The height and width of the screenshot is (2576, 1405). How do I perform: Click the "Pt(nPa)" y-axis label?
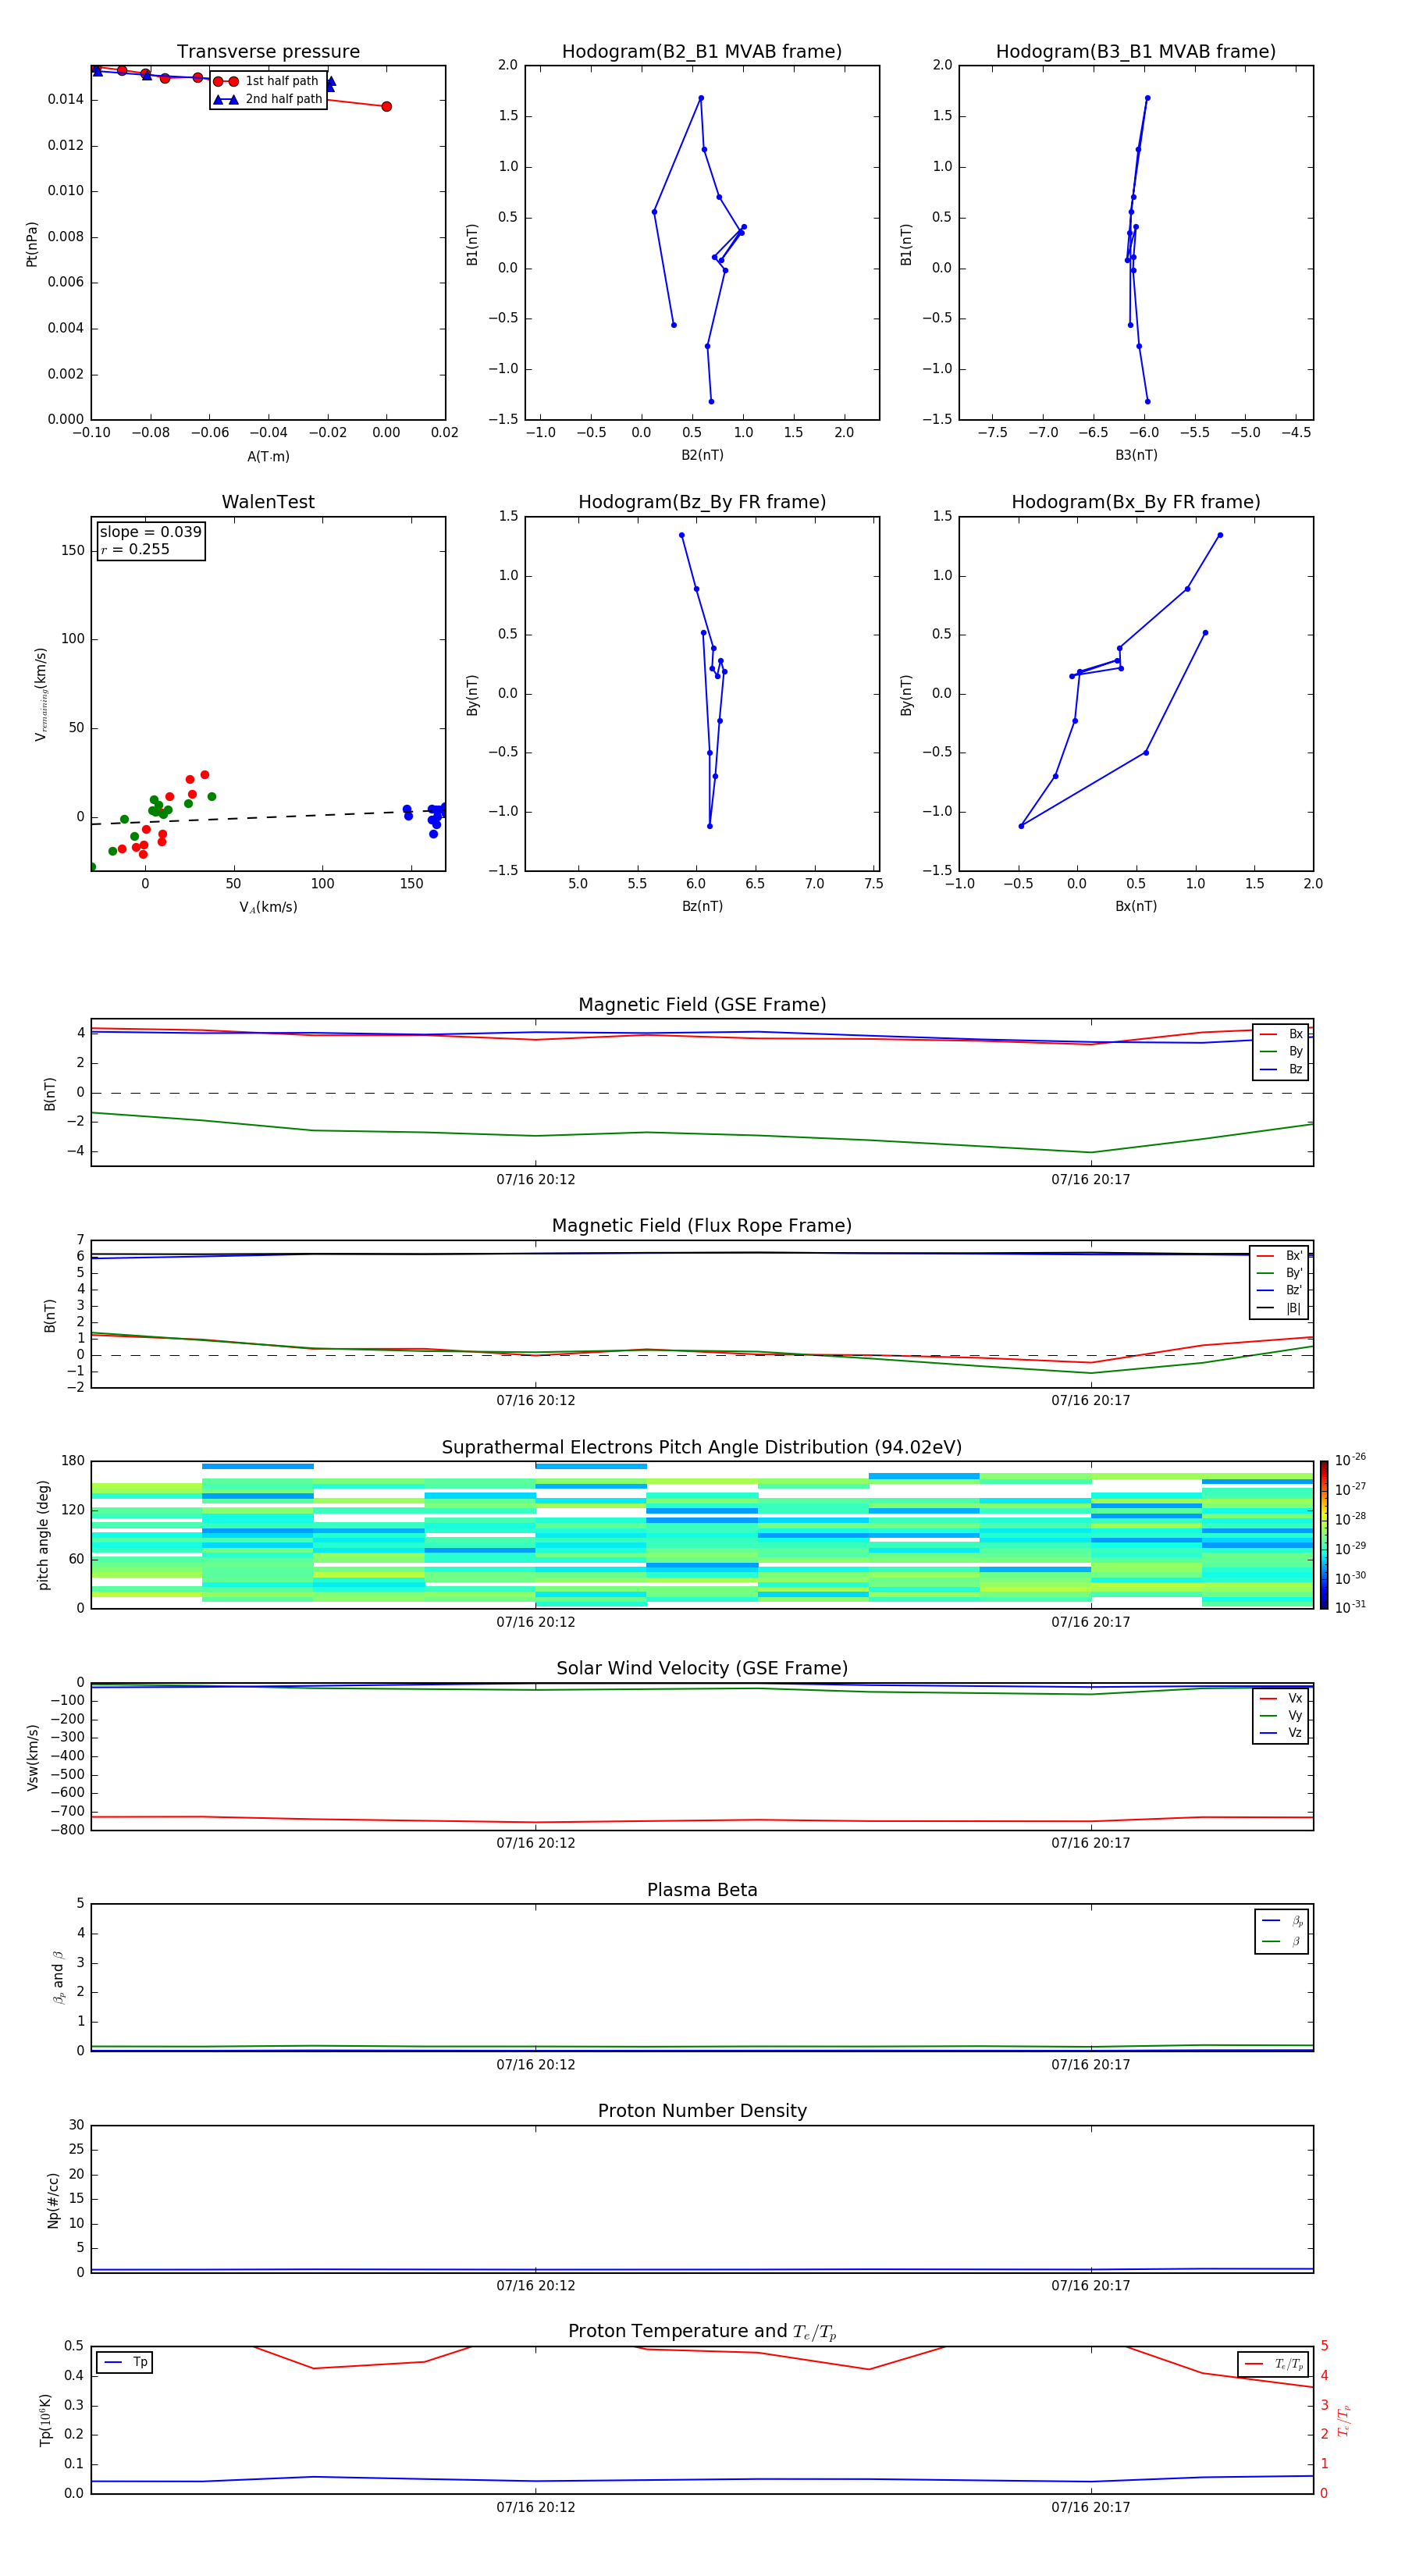click(32, 244)
